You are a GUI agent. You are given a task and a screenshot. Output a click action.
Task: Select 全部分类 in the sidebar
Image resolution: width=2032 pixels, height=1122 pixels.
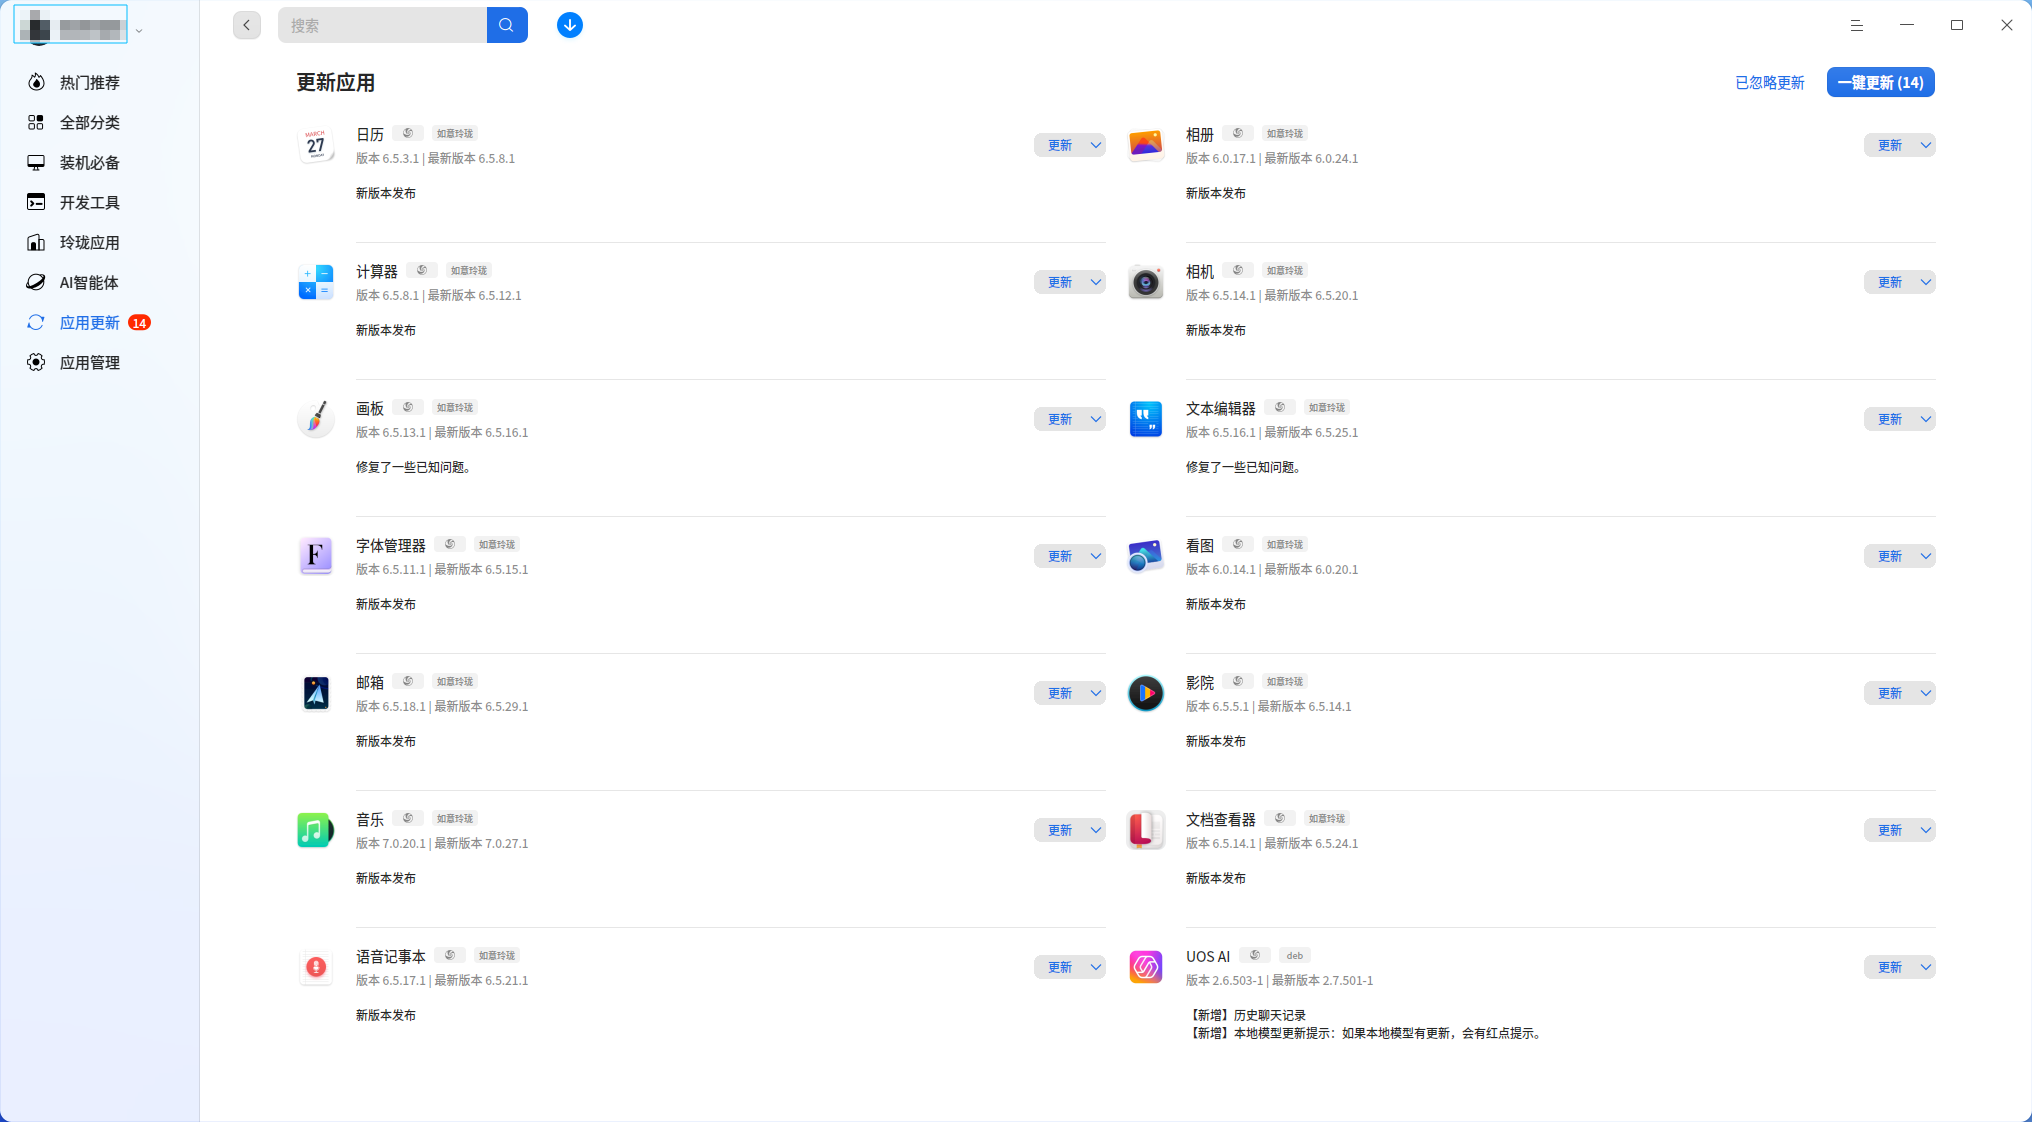(90, 122)
